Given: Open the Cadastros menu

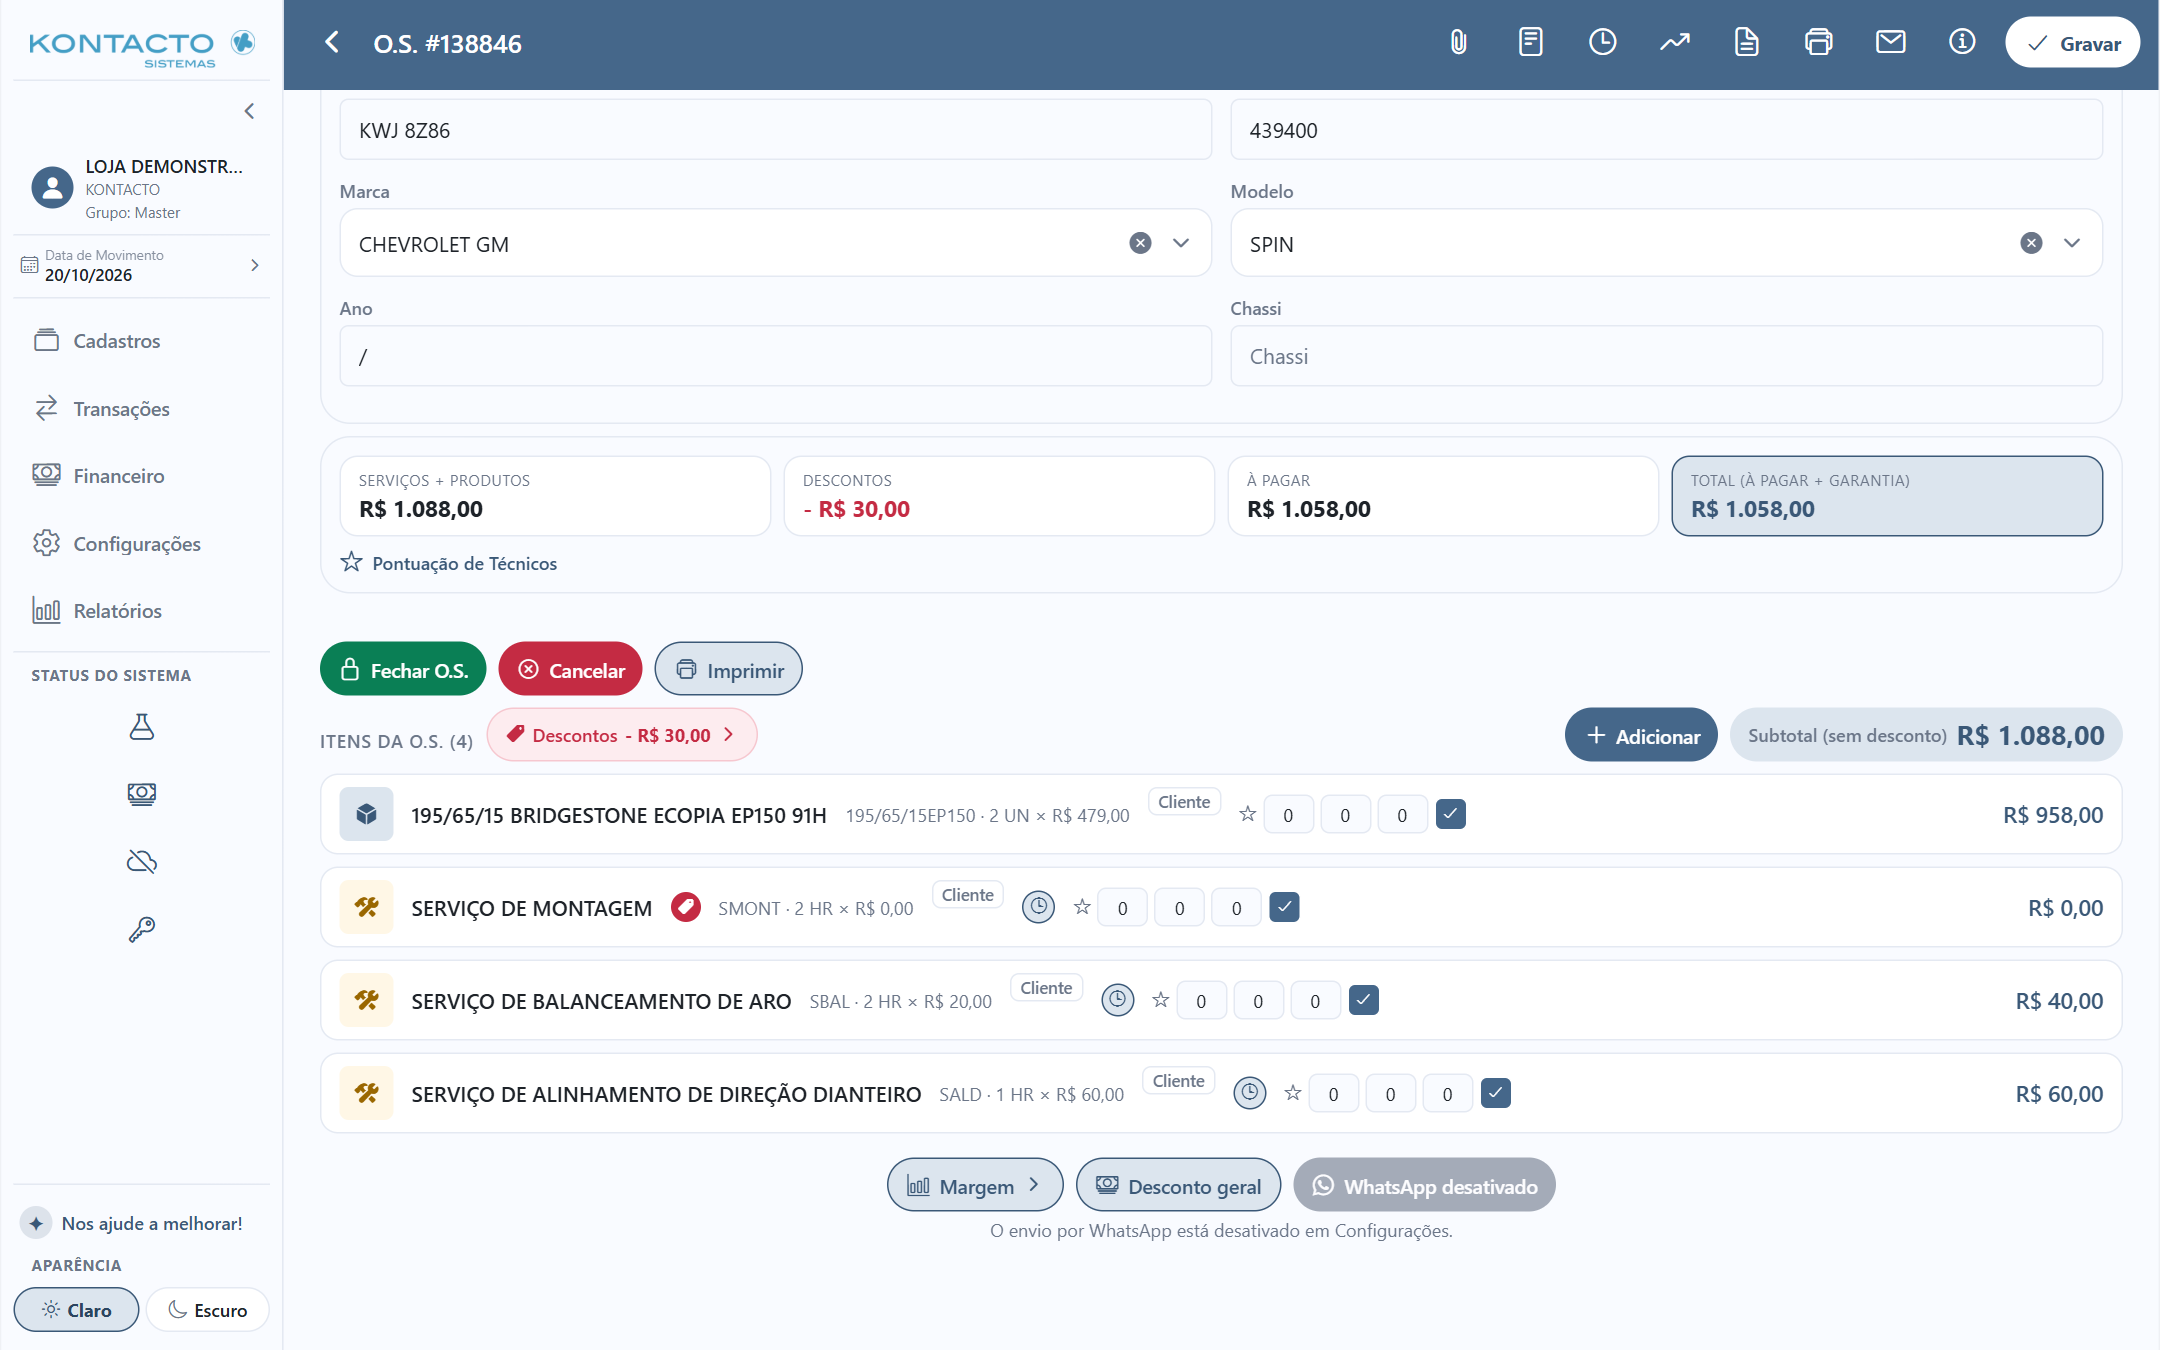Looking at the screenshot, I should pyautogui.click(x=141, y=341).
